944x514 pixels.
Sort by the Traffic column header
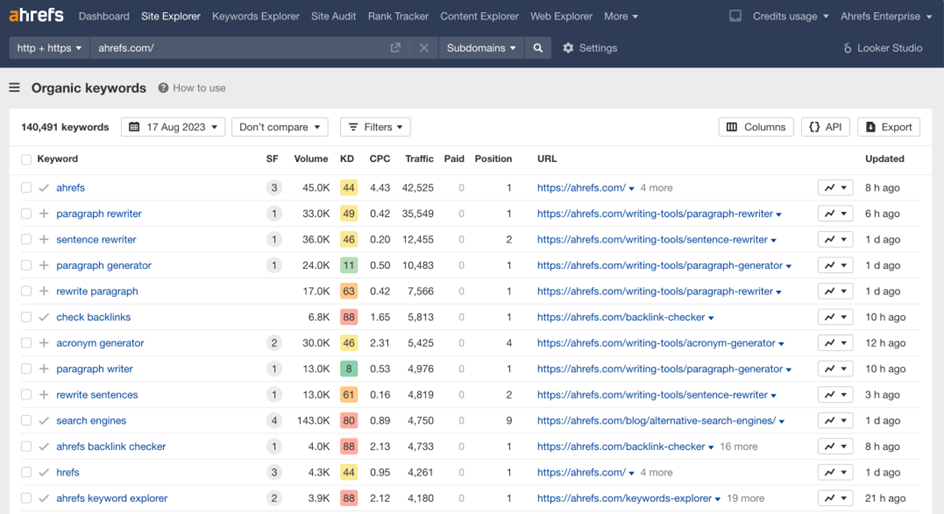[419, 159]
